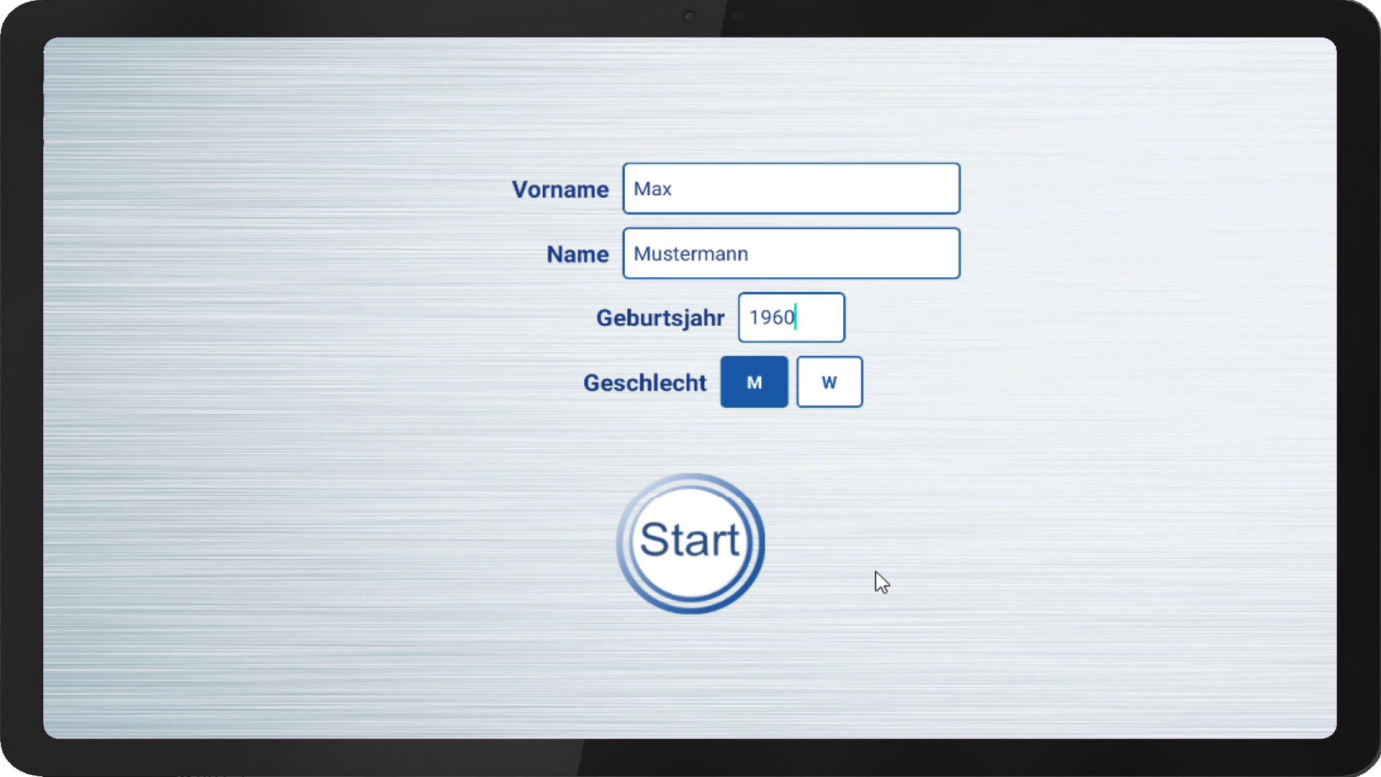Image resolution: width=1381 pixels, height=777 pixels.
Task: Select the W gender option
Action: (829, 382)
